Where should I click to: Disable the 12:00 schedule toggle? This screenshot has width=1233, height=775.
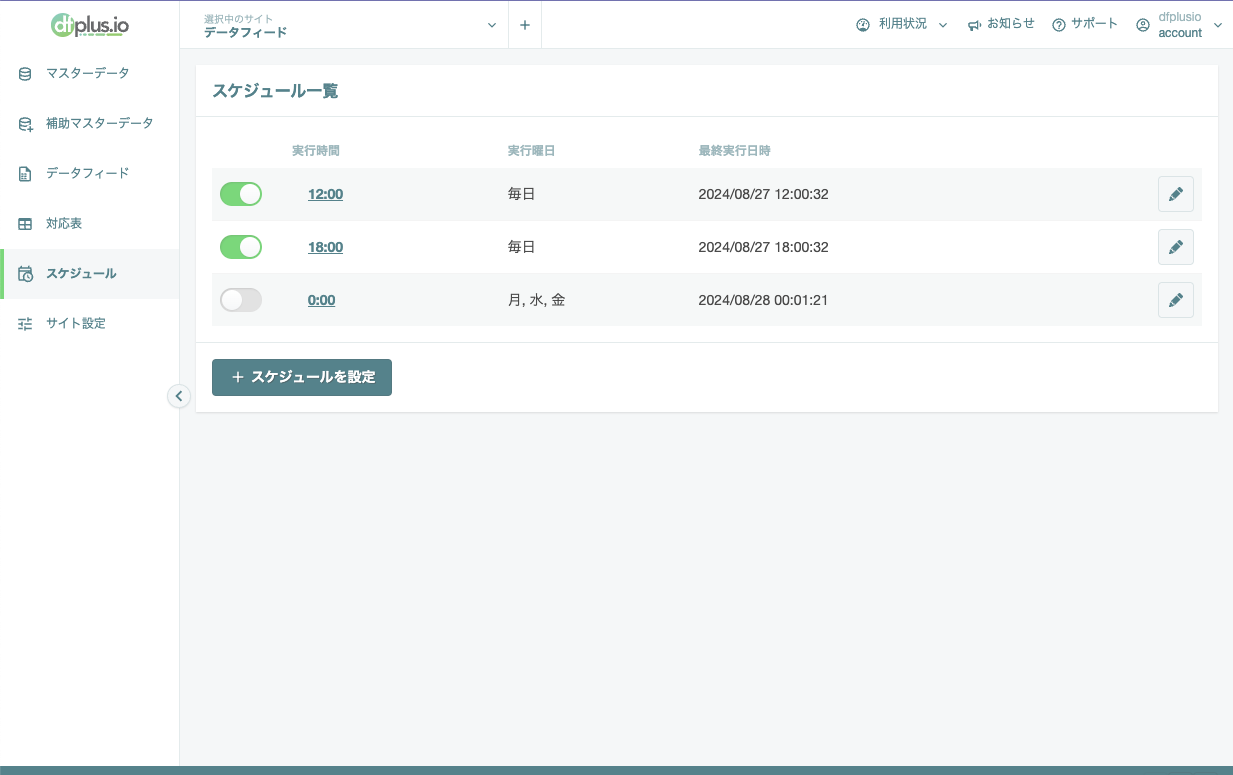click(241, 194)
